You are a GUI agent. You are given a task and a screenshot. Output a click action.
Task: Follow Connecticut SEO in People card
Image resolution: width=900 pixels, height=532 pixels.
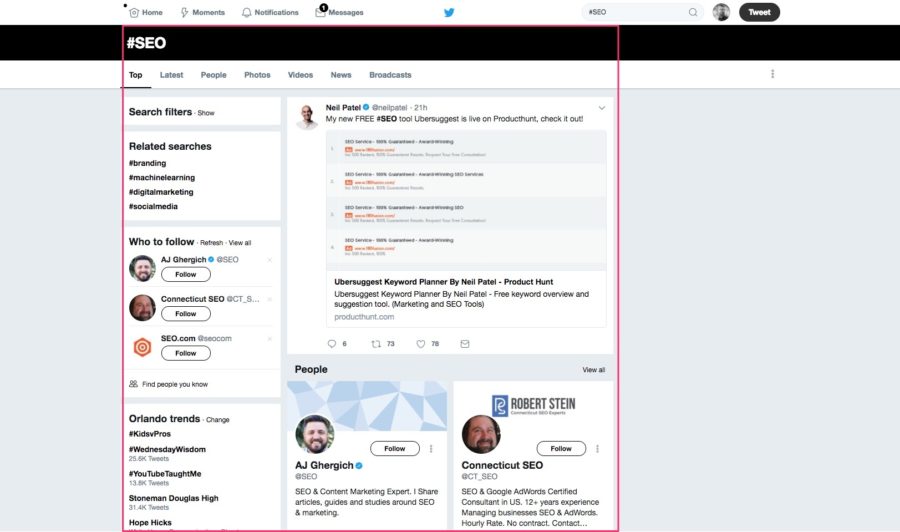561,448
